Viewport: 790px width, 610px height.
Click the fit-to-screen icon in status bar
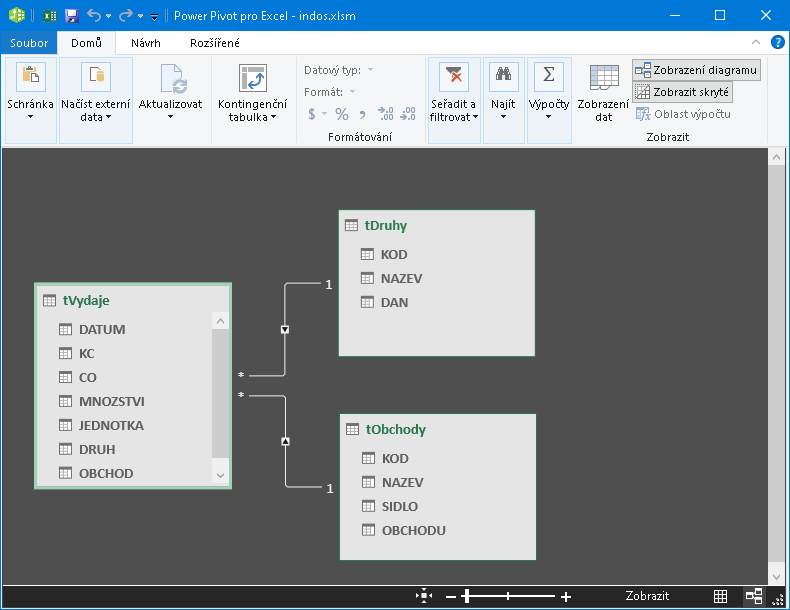pos(425,596)
